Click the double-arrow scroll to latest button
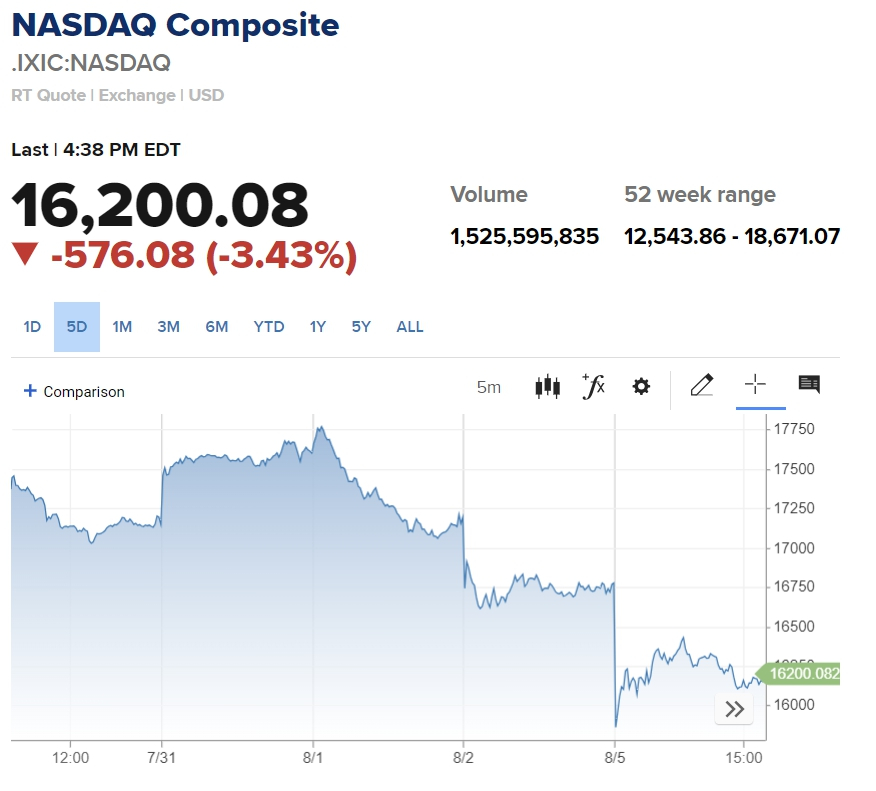The height and width of the screenshot is (791, 876). (735, 710)
